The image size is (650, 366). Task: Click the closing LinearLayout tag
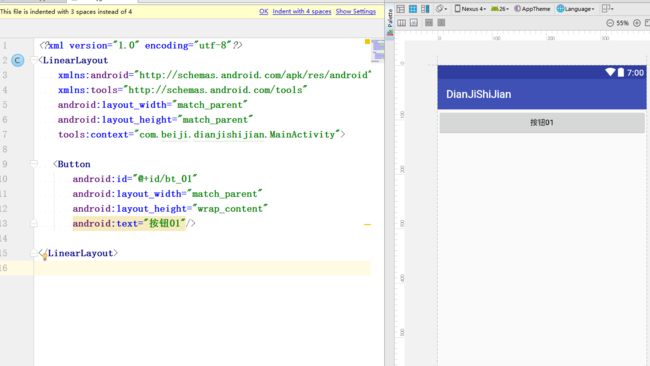coord(78,253)
